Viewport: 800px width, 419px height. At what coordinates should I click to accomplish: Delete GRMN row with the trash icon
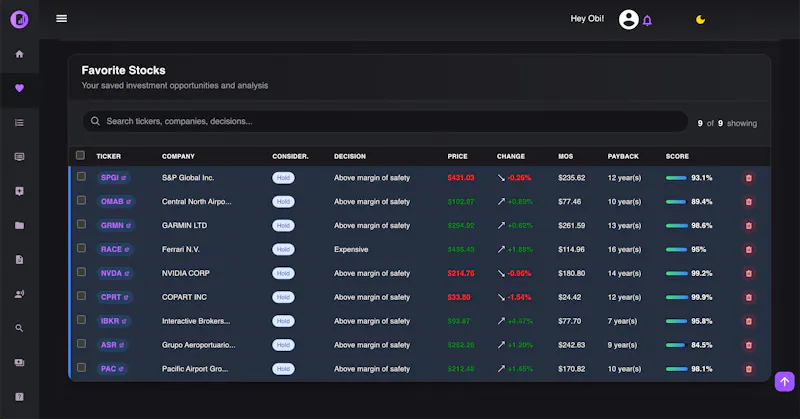pos(748,226)
